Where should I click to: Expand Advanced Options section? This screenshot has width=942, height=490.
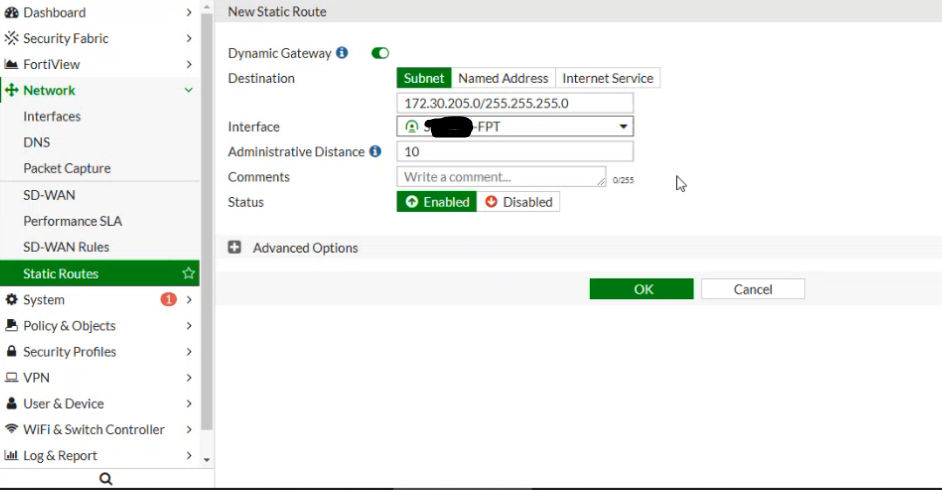click(235, 247)
